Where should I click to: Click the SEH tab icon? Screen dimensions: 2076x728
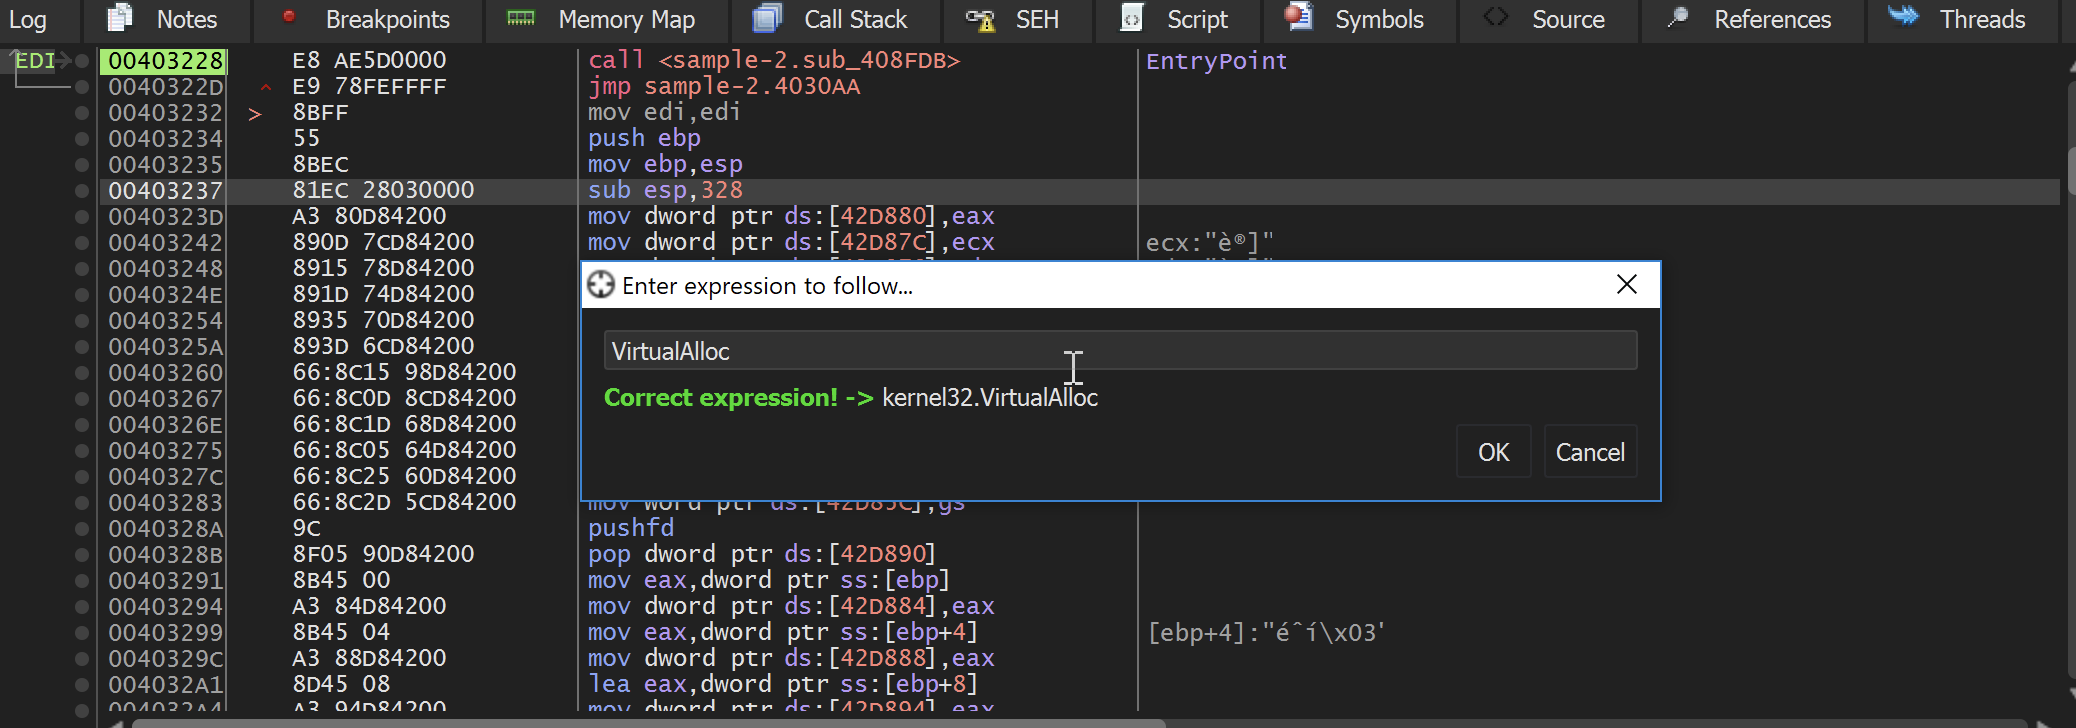click(980, 19)
